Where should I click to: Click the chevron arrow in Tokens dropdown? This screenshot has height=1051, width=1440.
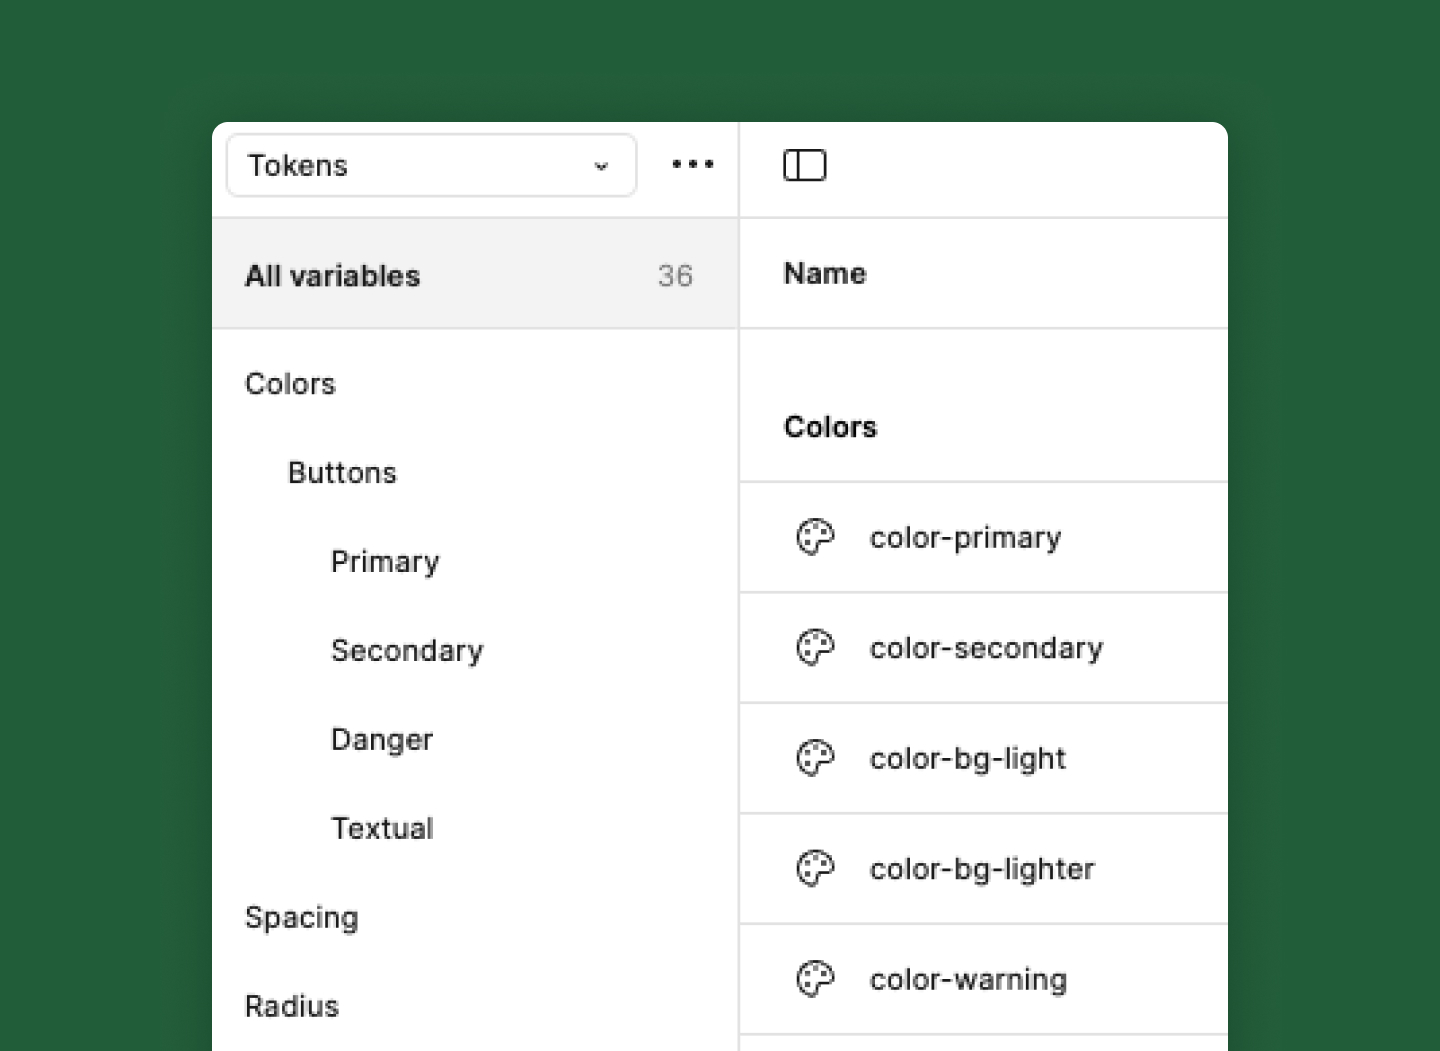click(601, 166)
